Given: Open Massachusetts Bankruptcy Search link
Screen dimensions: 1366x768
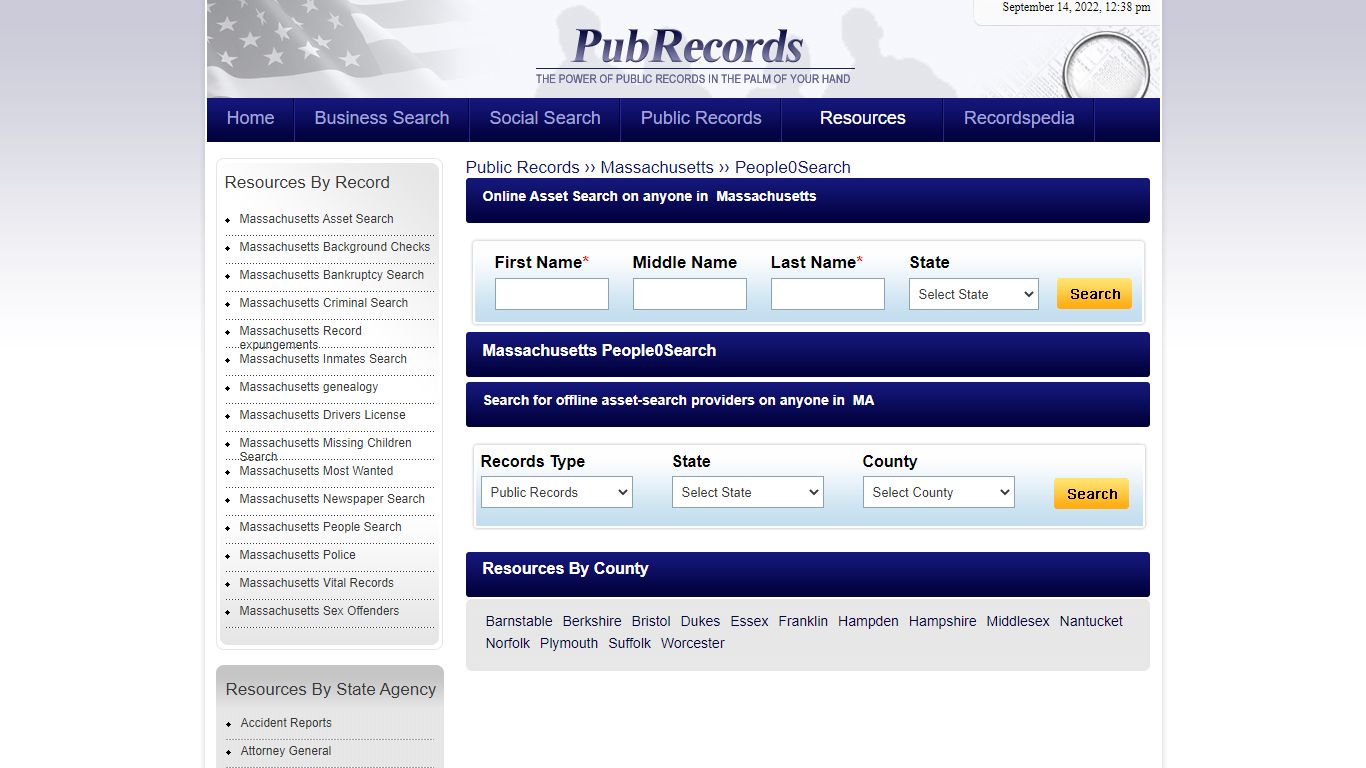Looking at the screenshot, I should (x=332, y=275).
